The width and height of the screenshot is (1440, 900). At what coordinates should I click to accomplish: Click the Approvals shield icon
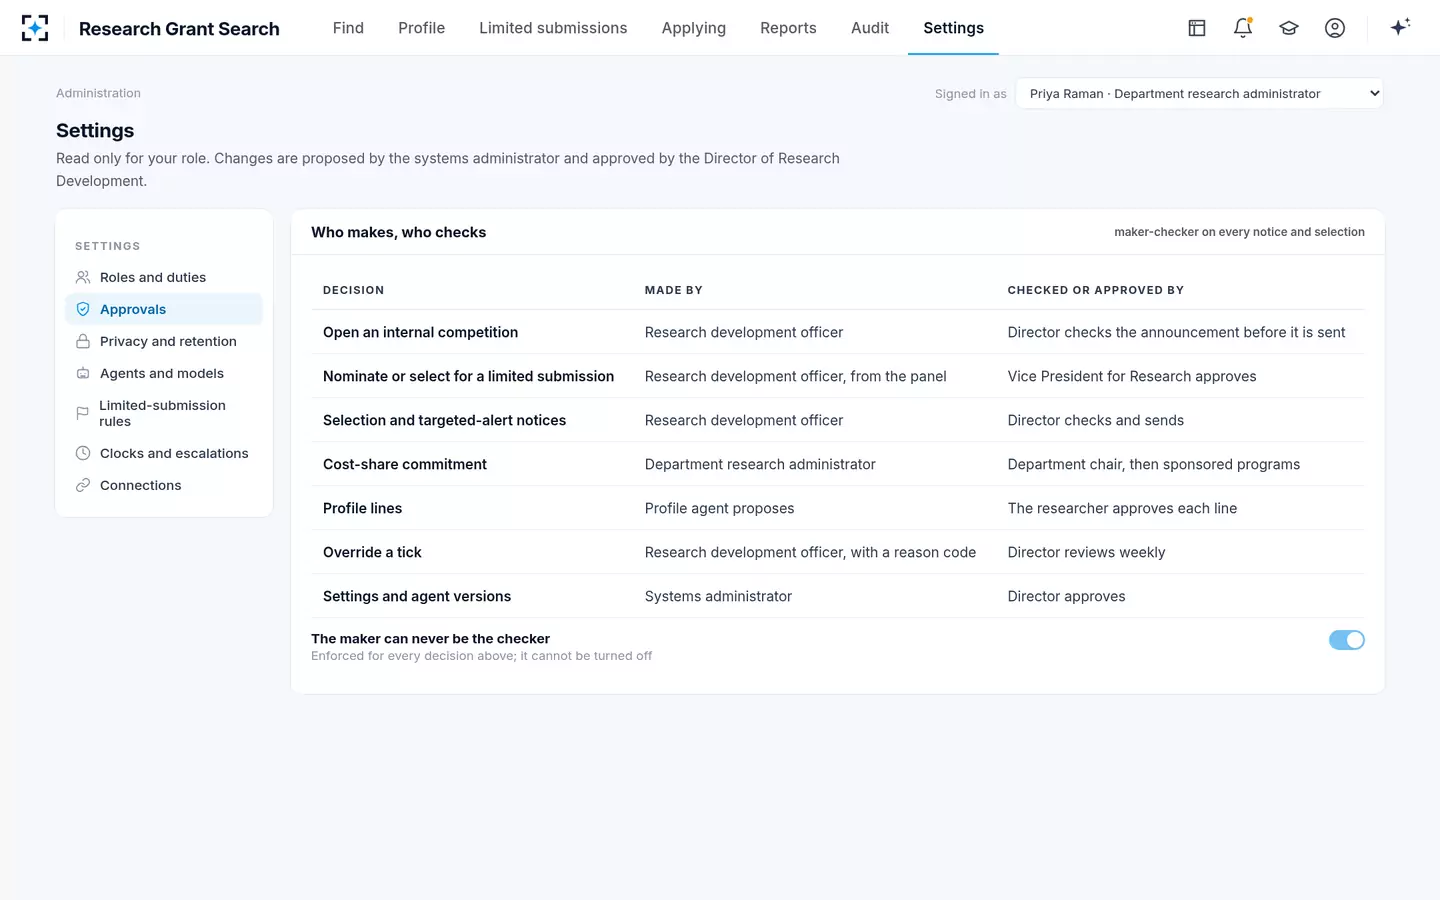(x=83, y=309)
